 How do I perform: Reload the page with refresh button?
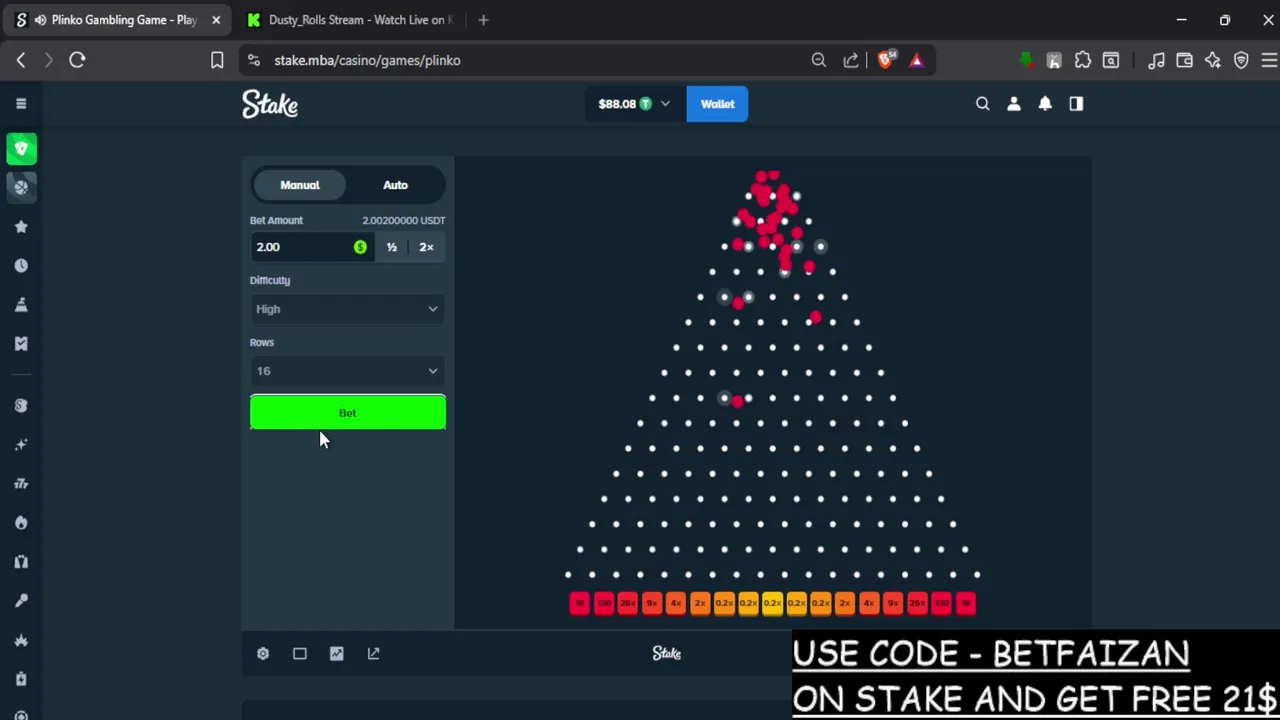click(77, 60)
